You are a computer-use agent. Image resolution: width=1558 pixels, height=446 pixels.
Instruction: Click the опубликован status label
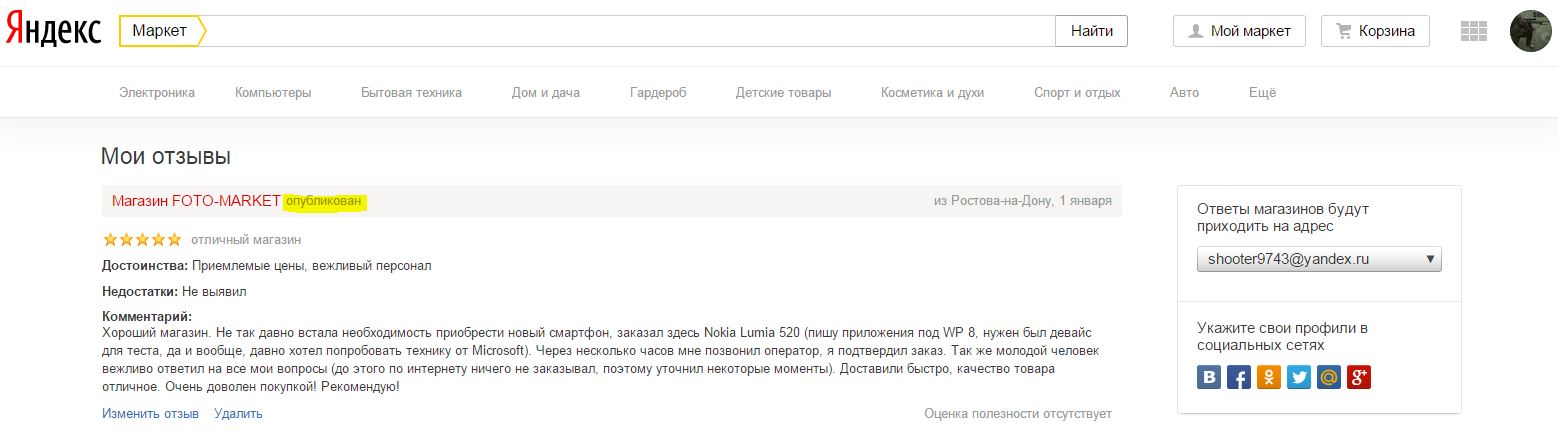pyautogui.click(x=324, y=201)
